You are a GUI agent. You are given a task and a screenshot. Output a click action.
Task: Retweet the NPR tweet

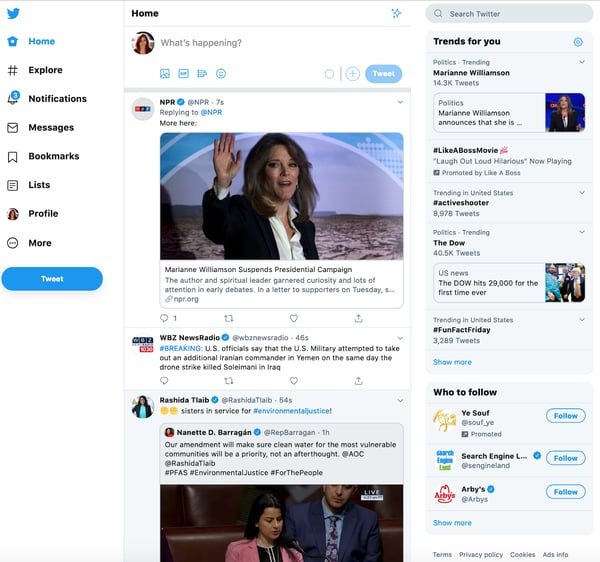tap(229, 318)
